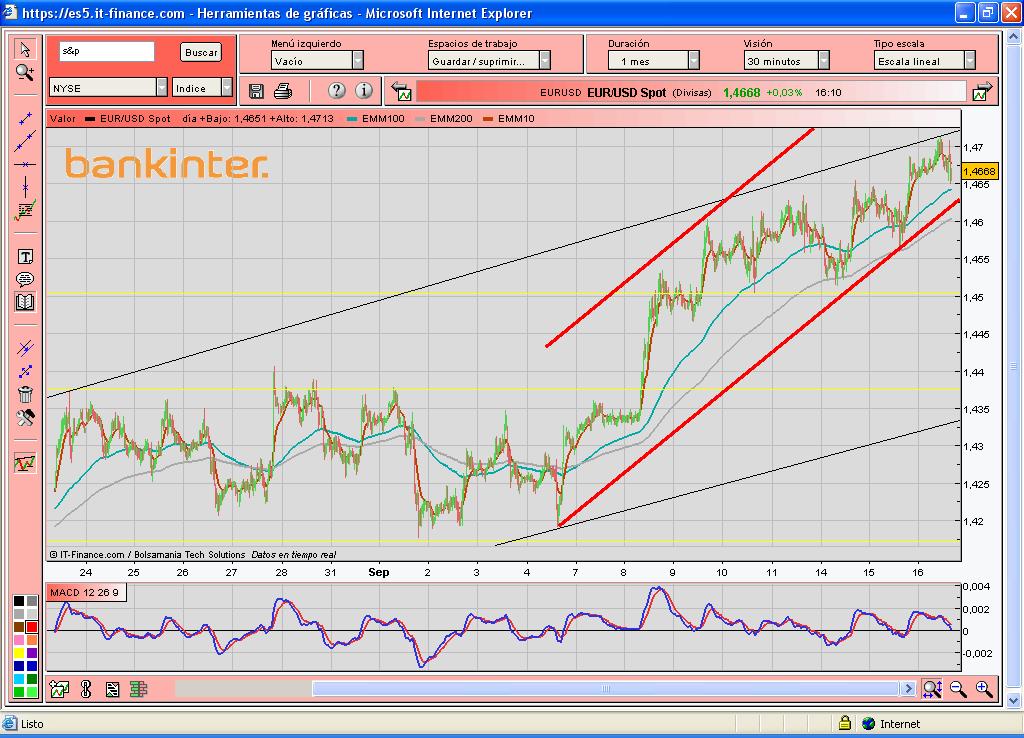Save chart with the floppy disk icon
The width and height of the screenshot is (1024, 738).
point(256,91)
